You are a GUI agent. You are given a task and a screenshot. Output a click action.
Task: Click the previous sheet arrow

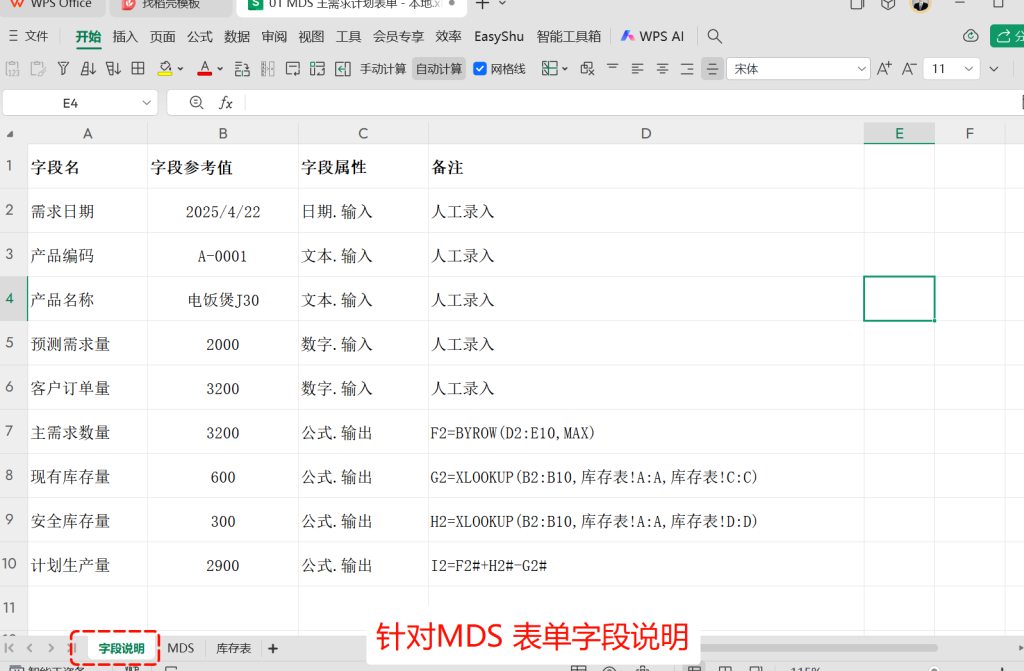click(29, 647)
